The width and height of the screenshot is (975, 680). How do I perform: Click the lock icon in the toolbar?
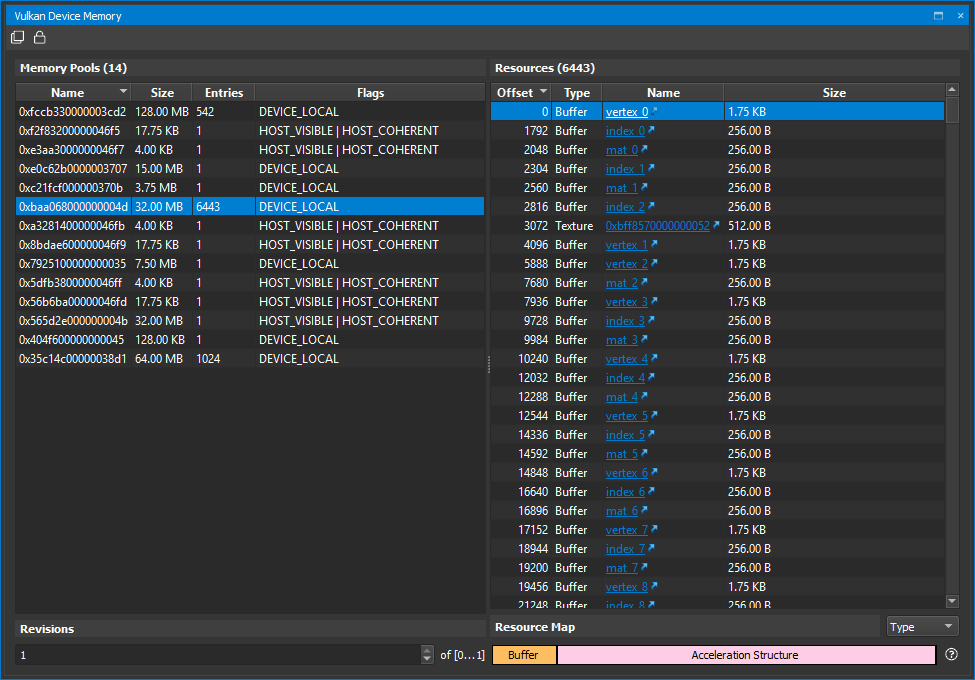(39, 37)
